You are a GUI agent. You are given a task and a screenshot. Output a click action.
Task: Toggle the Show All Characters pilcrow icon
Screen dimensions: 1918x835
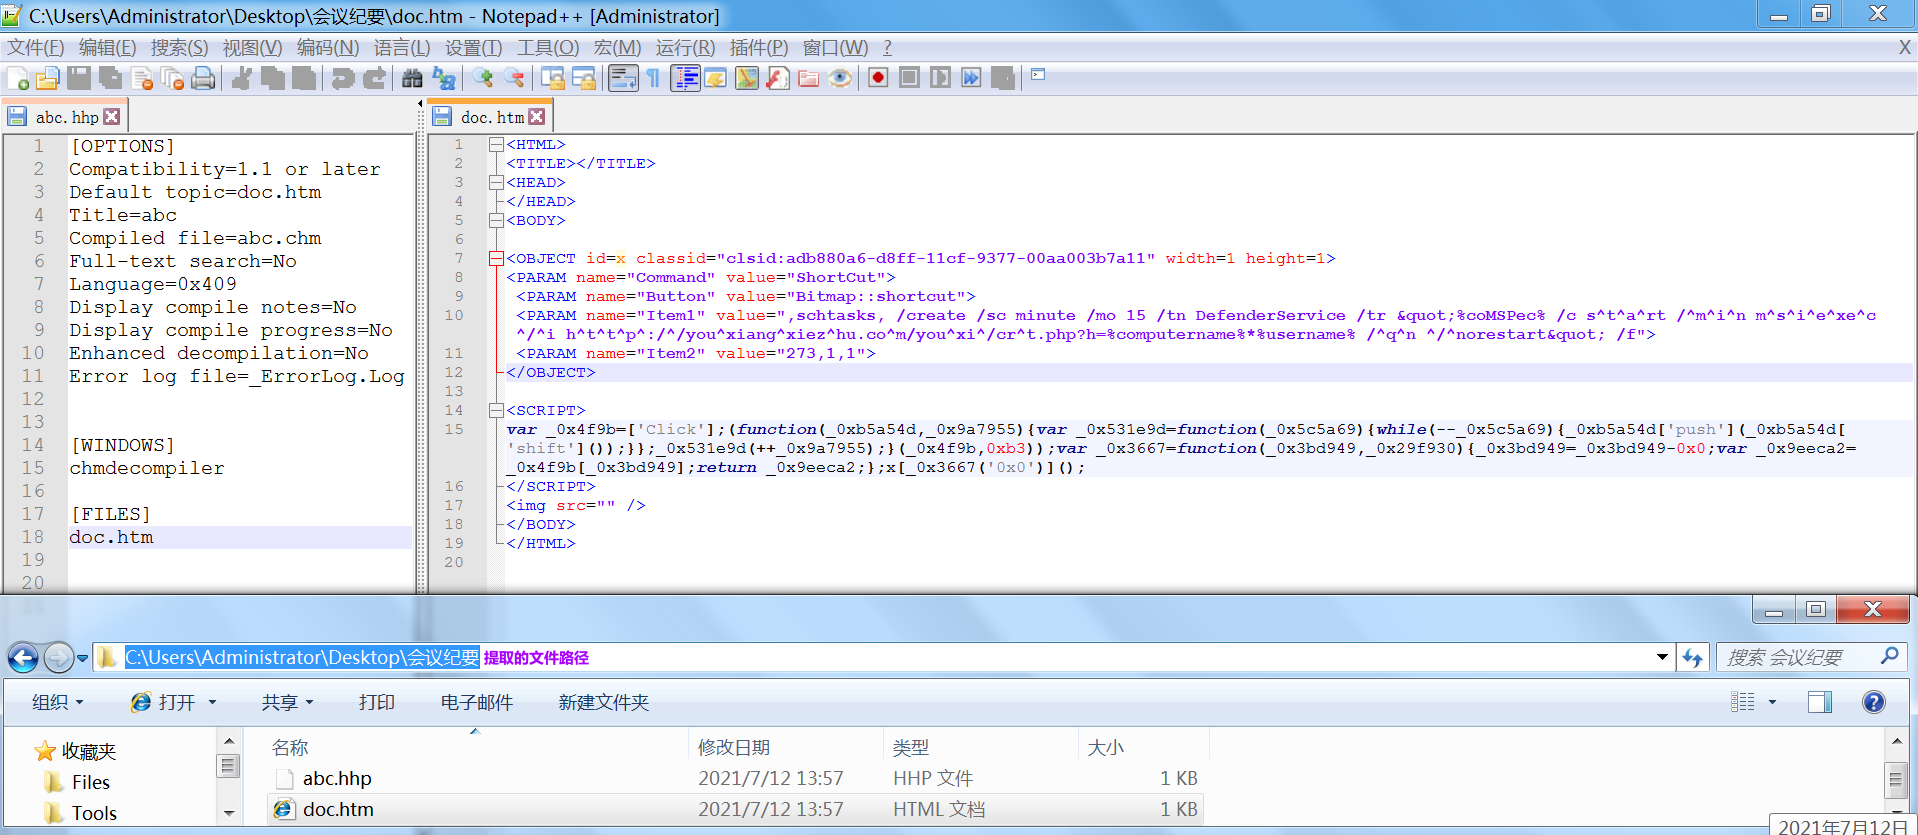coord(654,78)
